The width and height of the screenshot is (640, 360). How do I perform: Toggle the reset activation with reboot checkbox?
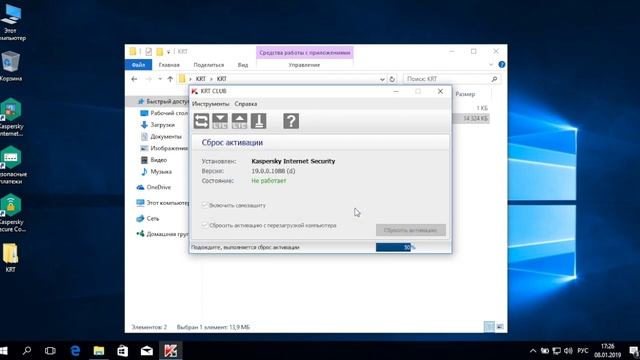[x=205, y=225]
